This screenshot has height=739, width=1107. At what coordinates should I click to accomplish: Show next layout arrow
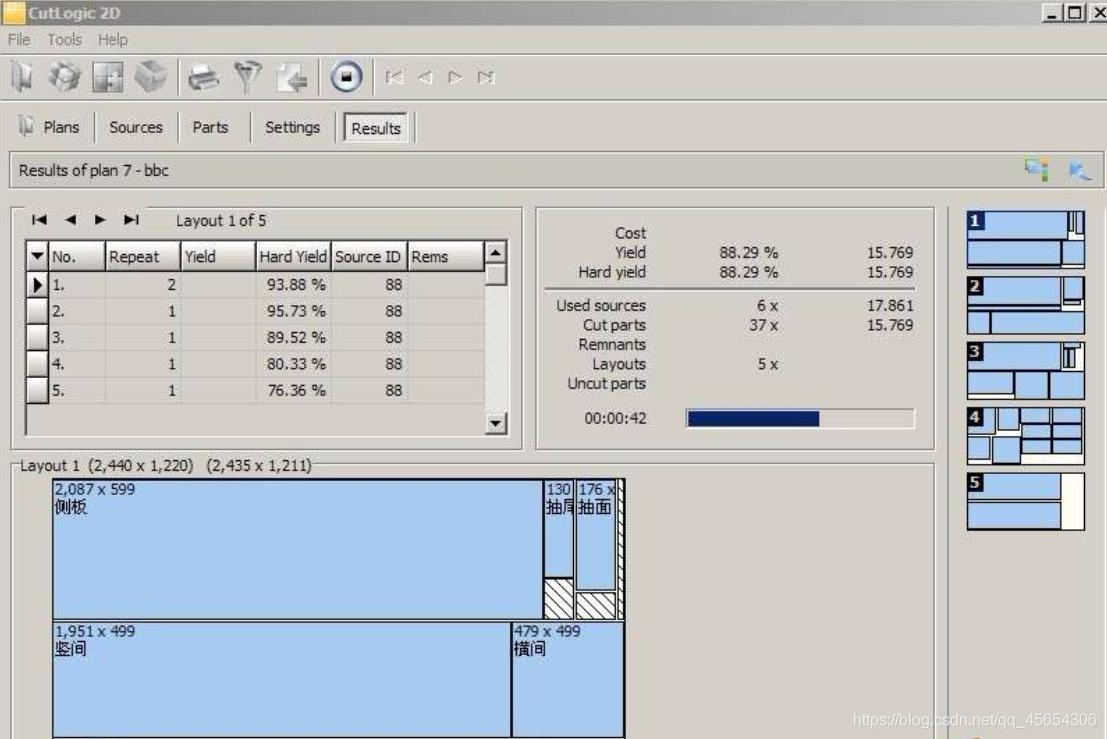tap(100, 220)
